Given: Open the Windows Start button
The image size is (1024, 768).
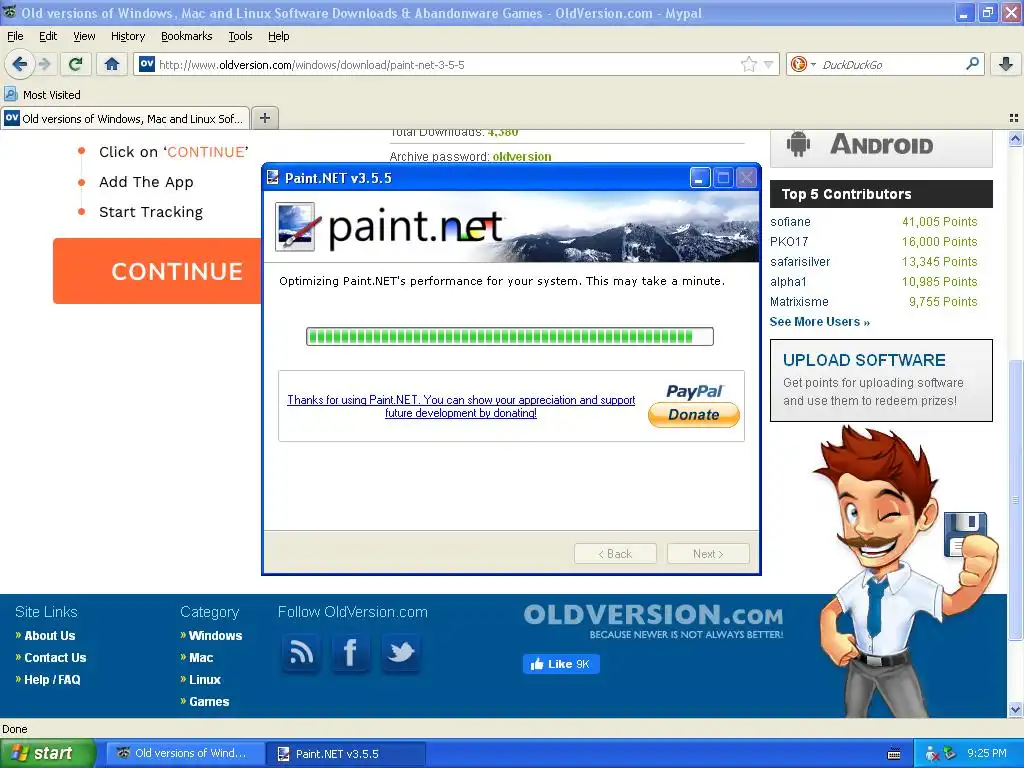Looking at the screenshot, I should tap(47, 753).
